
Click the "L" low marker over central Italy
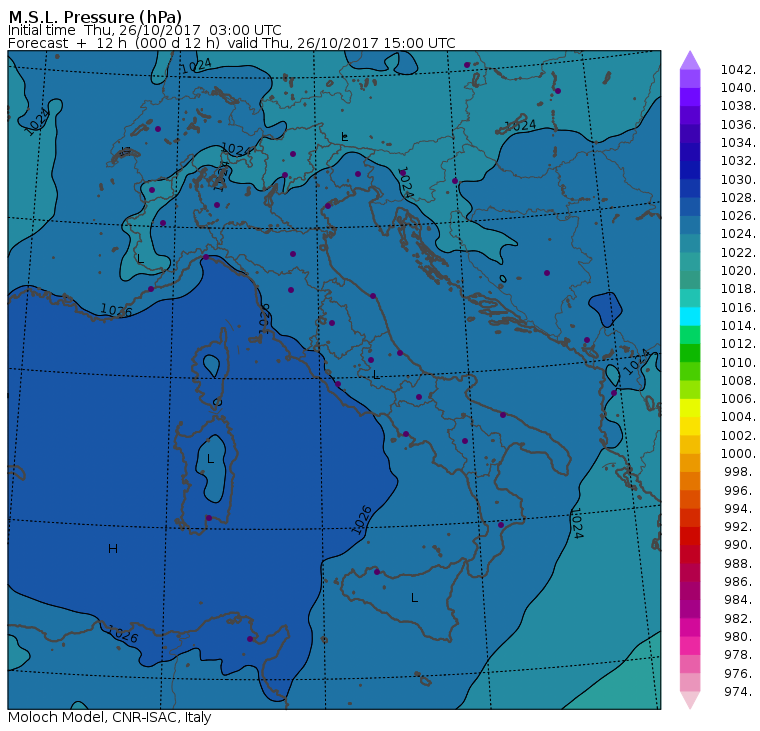[376, 375]
